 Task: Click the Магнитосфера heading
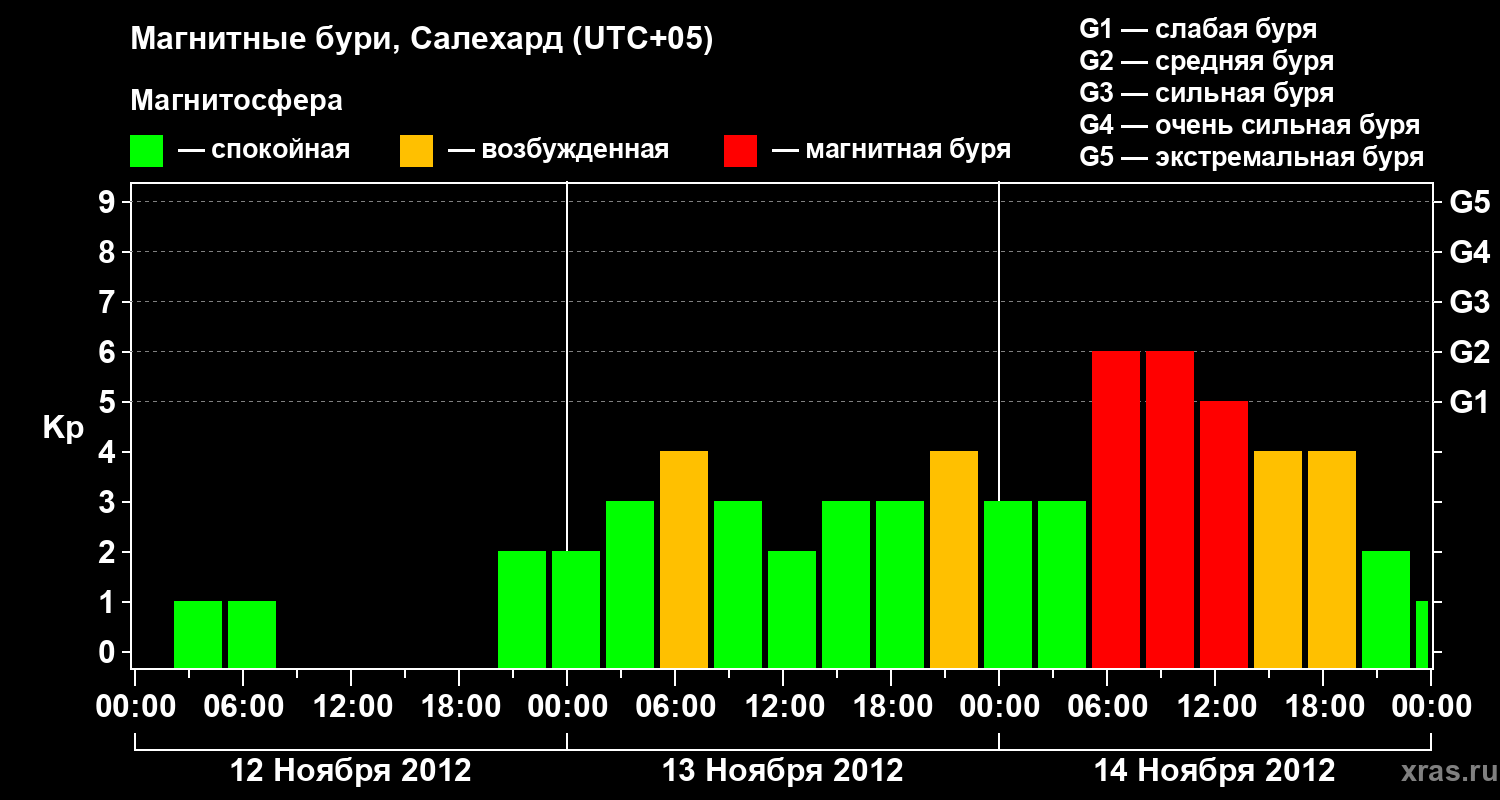coord(236,101)
